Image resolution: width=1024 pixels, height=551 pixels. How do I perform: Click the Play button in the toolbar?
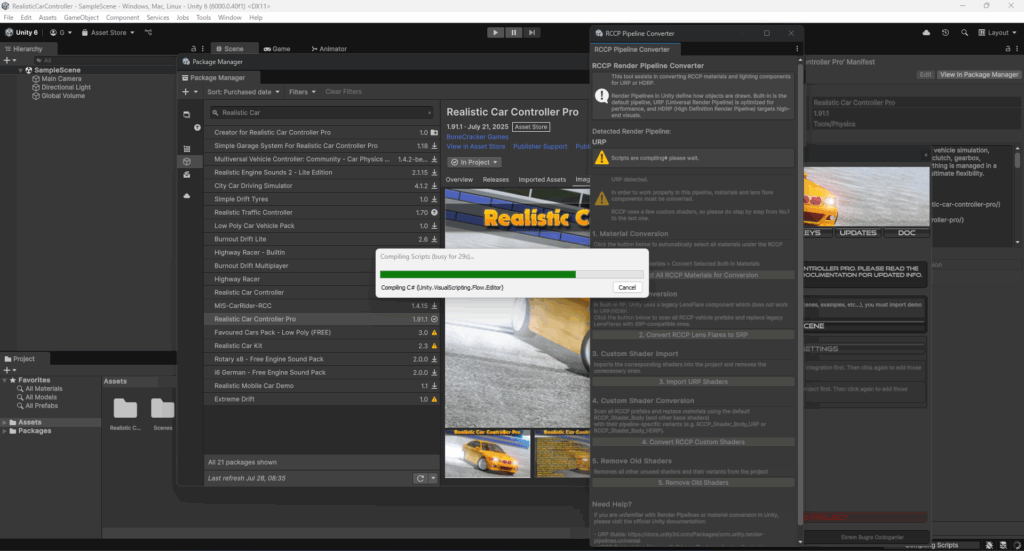click(495, 32)
